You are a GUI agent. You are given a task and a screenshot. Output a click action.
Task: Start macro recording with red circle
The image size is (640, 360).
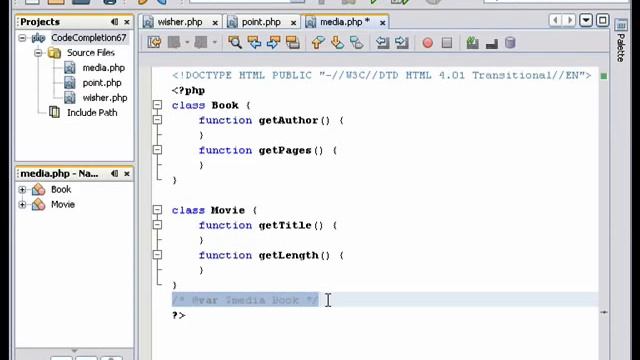point(427,43)
